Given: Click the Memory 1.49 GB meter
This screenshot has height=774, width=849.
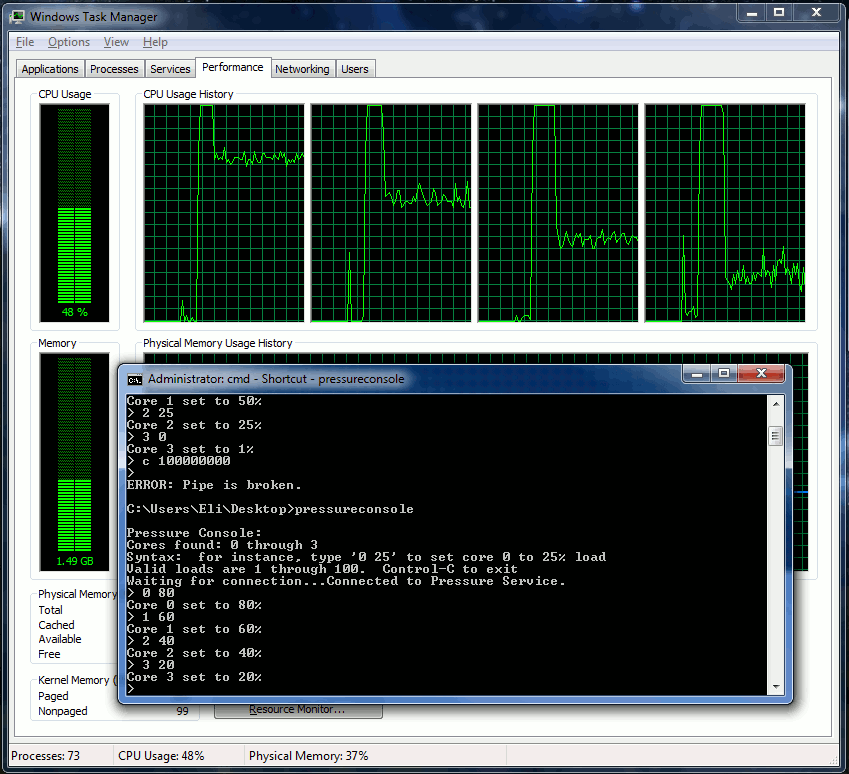Looking at the screenshot, I should coord(74,462).
